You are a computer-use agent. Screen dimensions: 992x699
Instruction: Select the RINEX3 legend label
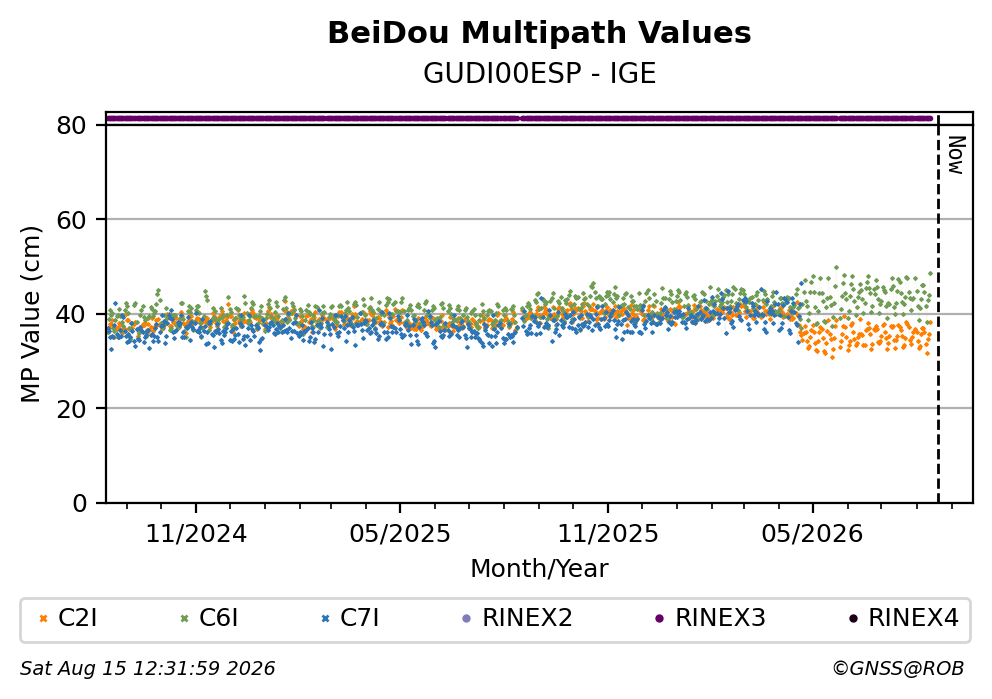(x=720, y=618)
